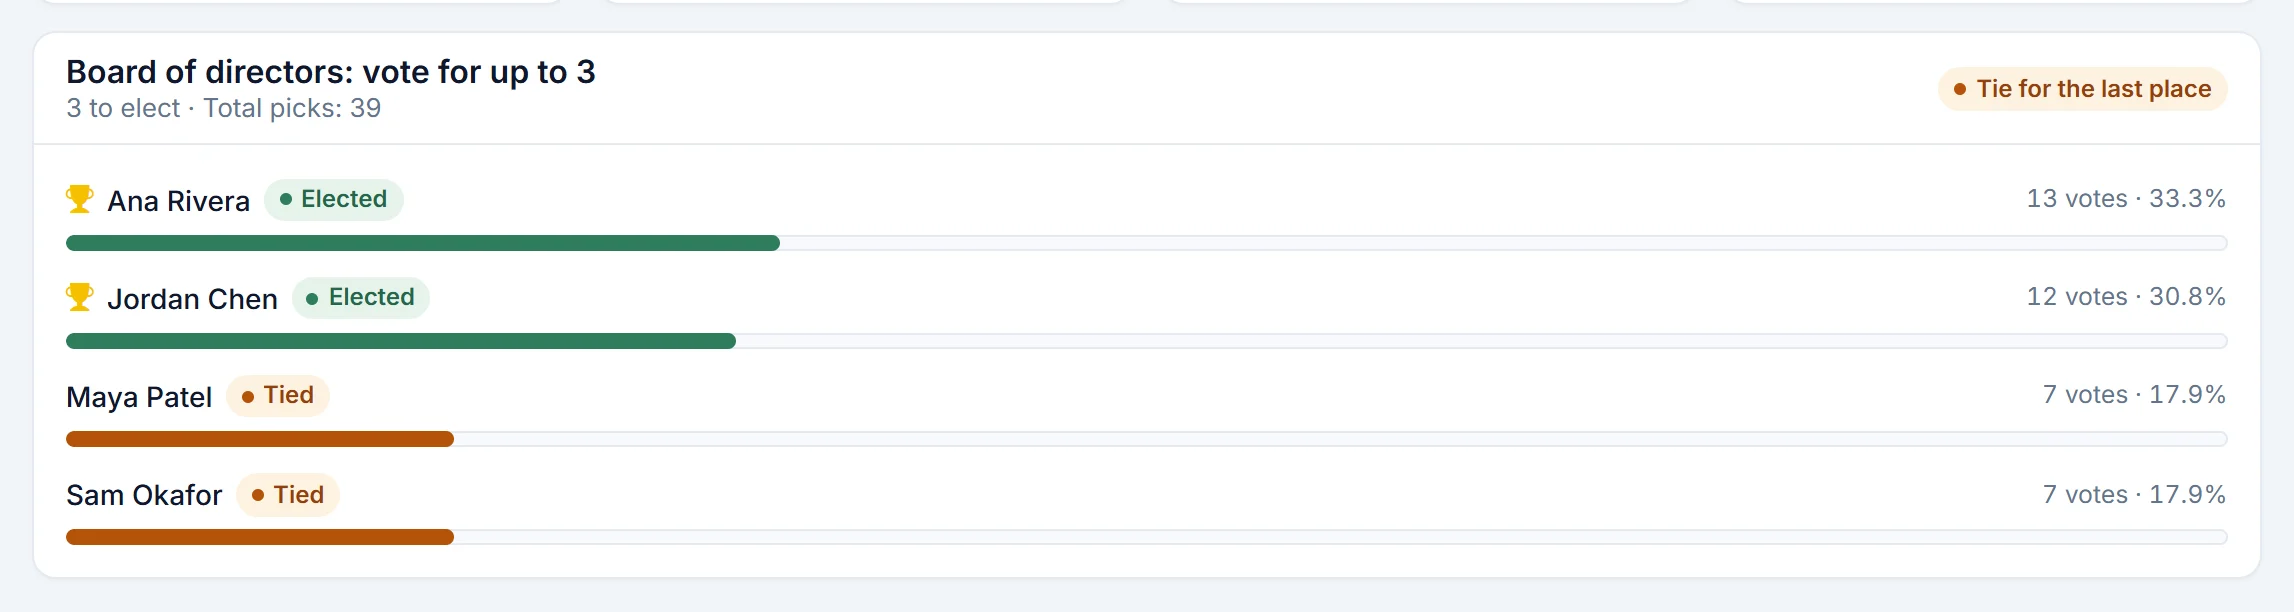Click Sam Okafor's Tied badge
The height and width of the screenshot is (612, 2294).
coord(288,495)
